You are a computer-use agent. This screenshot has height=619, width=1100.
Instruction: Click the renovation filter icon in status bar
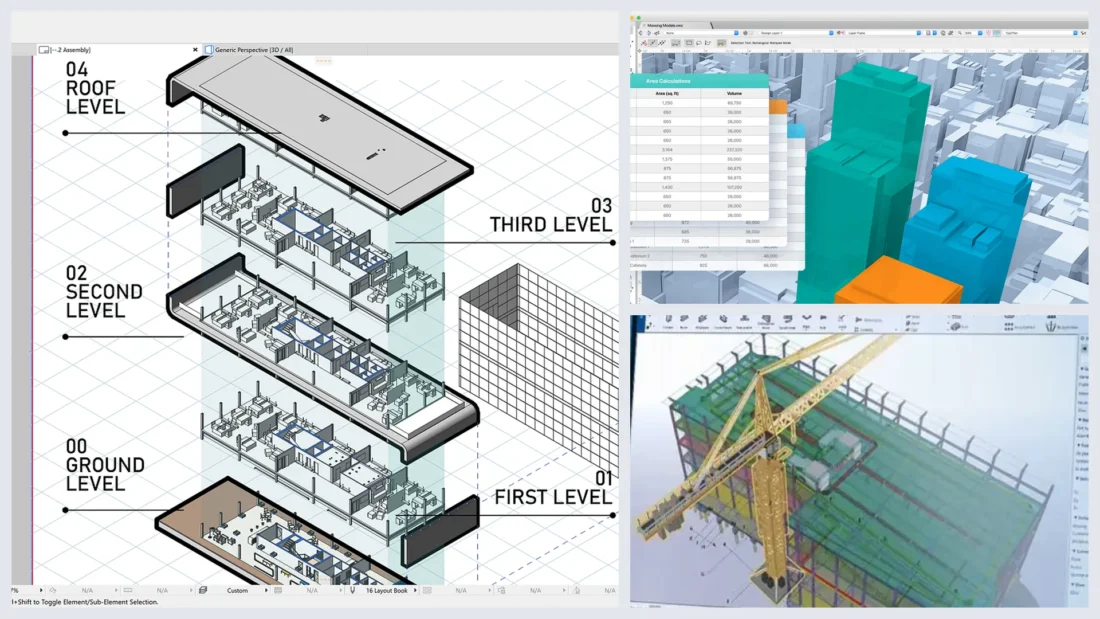point(501,590)
